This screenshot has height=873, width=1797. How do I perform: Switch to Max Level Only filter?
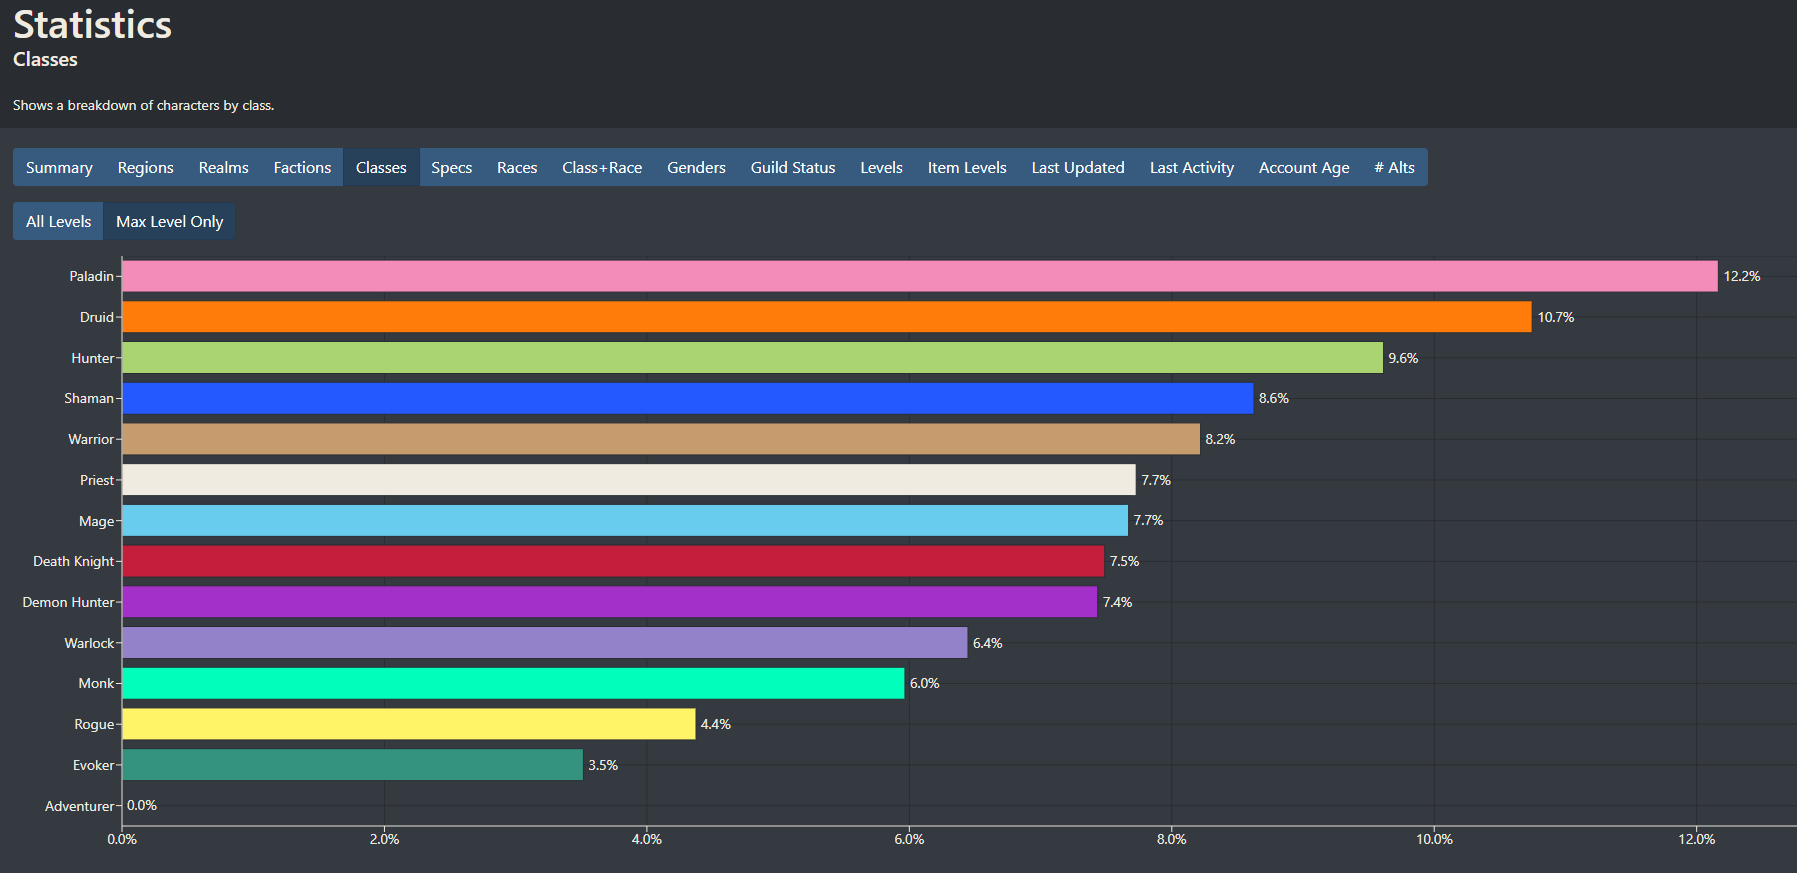click(x=169, y=221)
